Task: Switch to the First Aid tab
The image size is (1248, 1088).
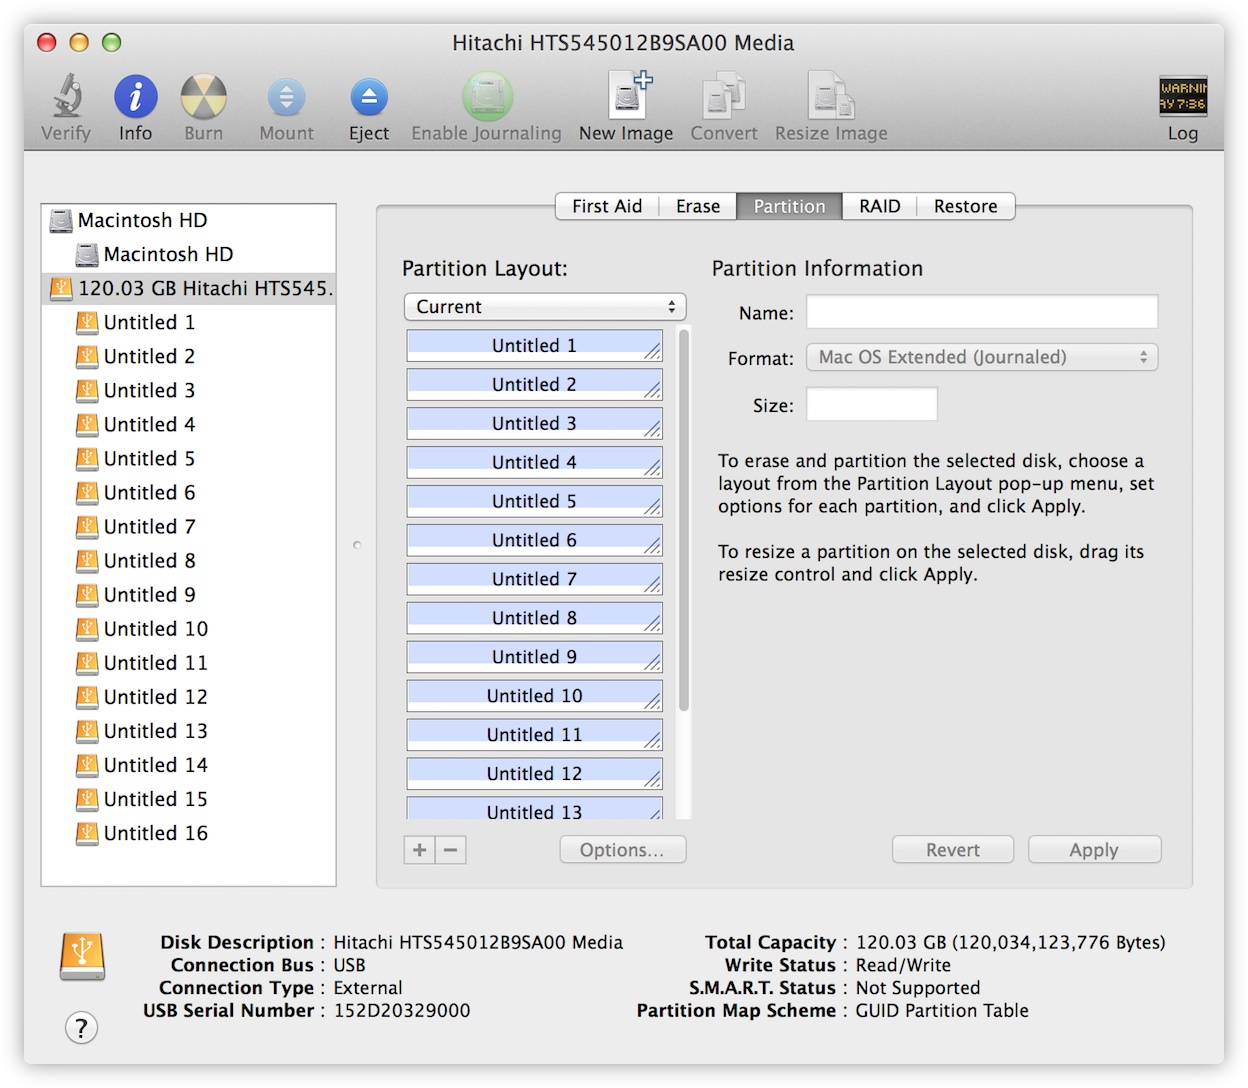Action: (607, 206)
